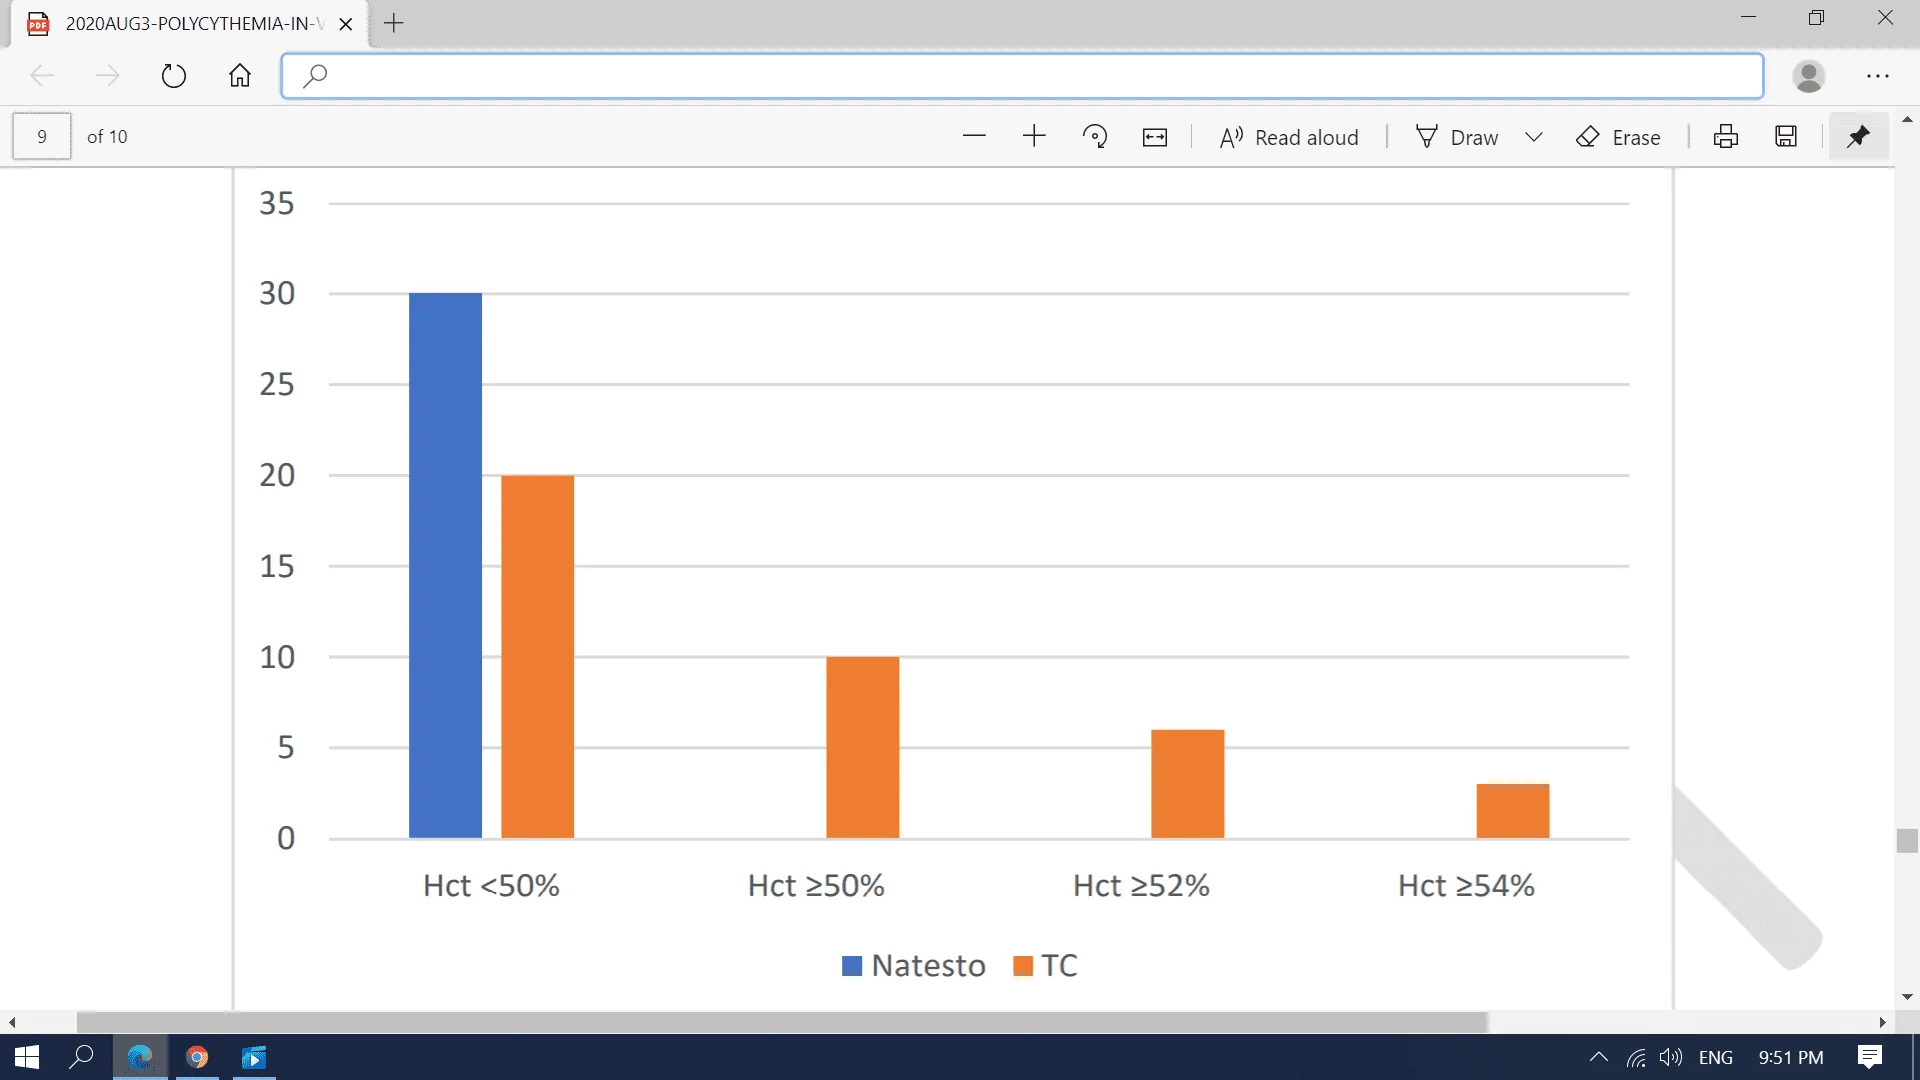Zoom out of the PDF

974,136
